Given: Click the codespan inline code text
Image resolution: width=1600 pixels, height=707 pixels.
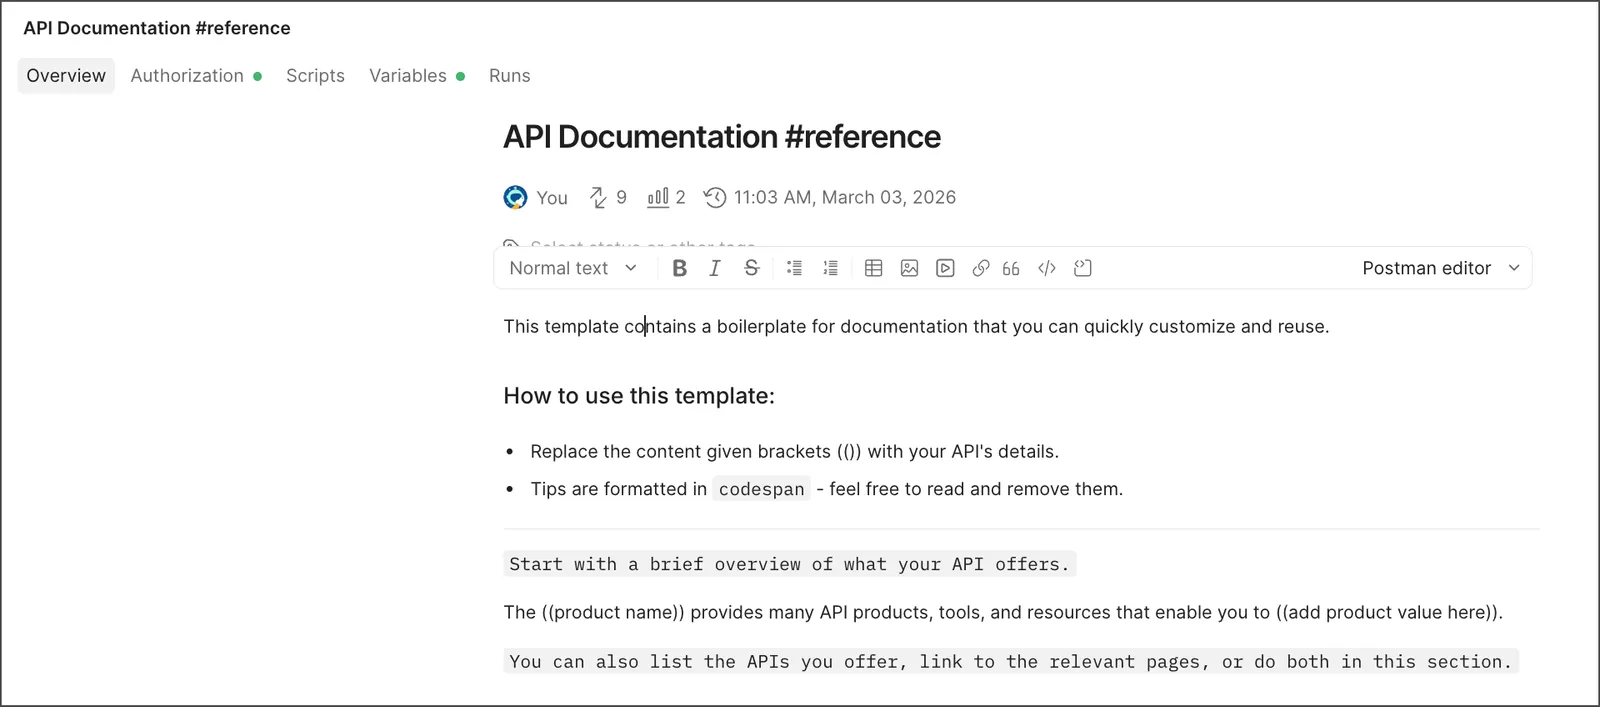Looking at the screenshot, I should [x=762, y=489].
